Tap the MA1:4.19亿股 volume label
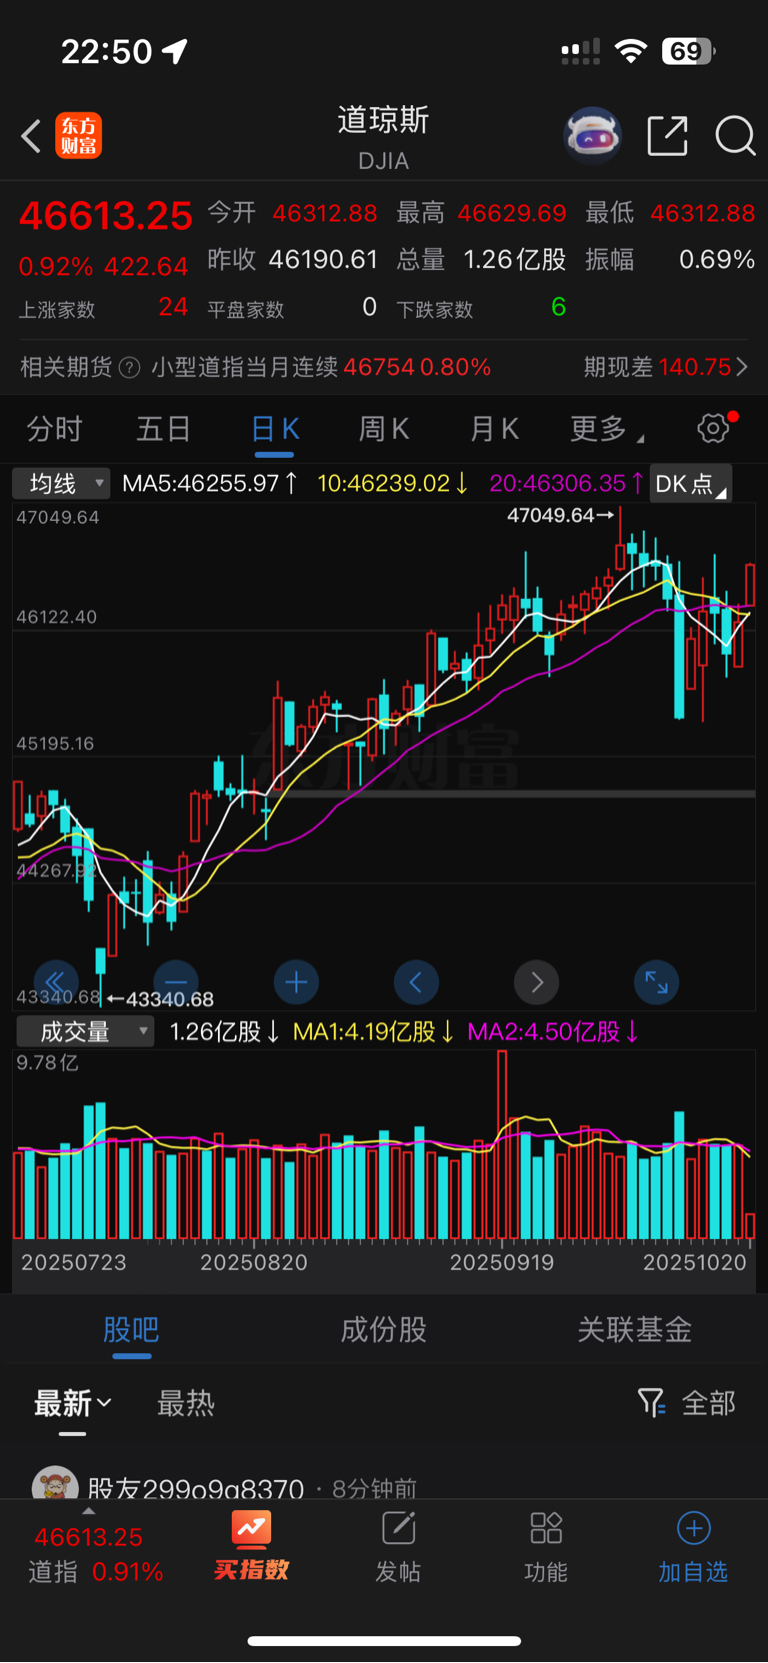Screen dimensions: 768x1663 [x=373, y=1031]
